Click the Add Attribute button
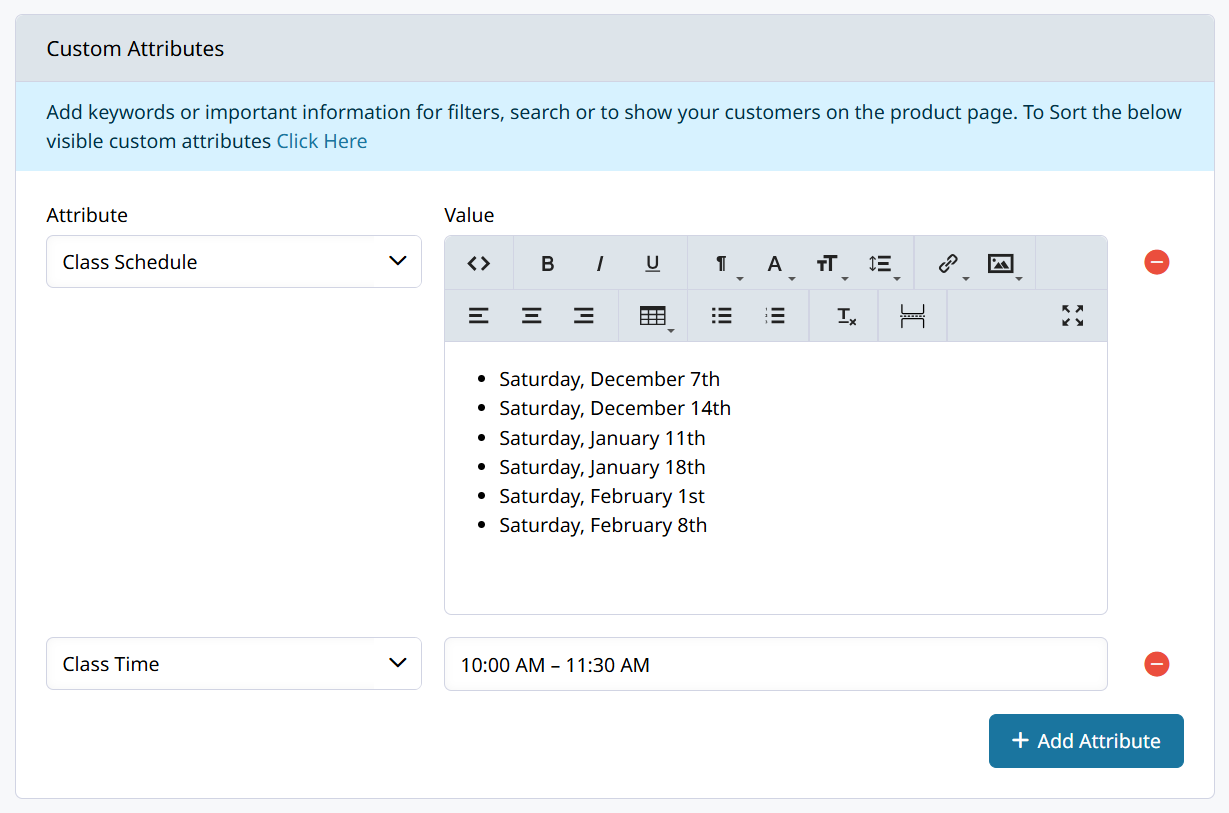 click(1086, 741)
